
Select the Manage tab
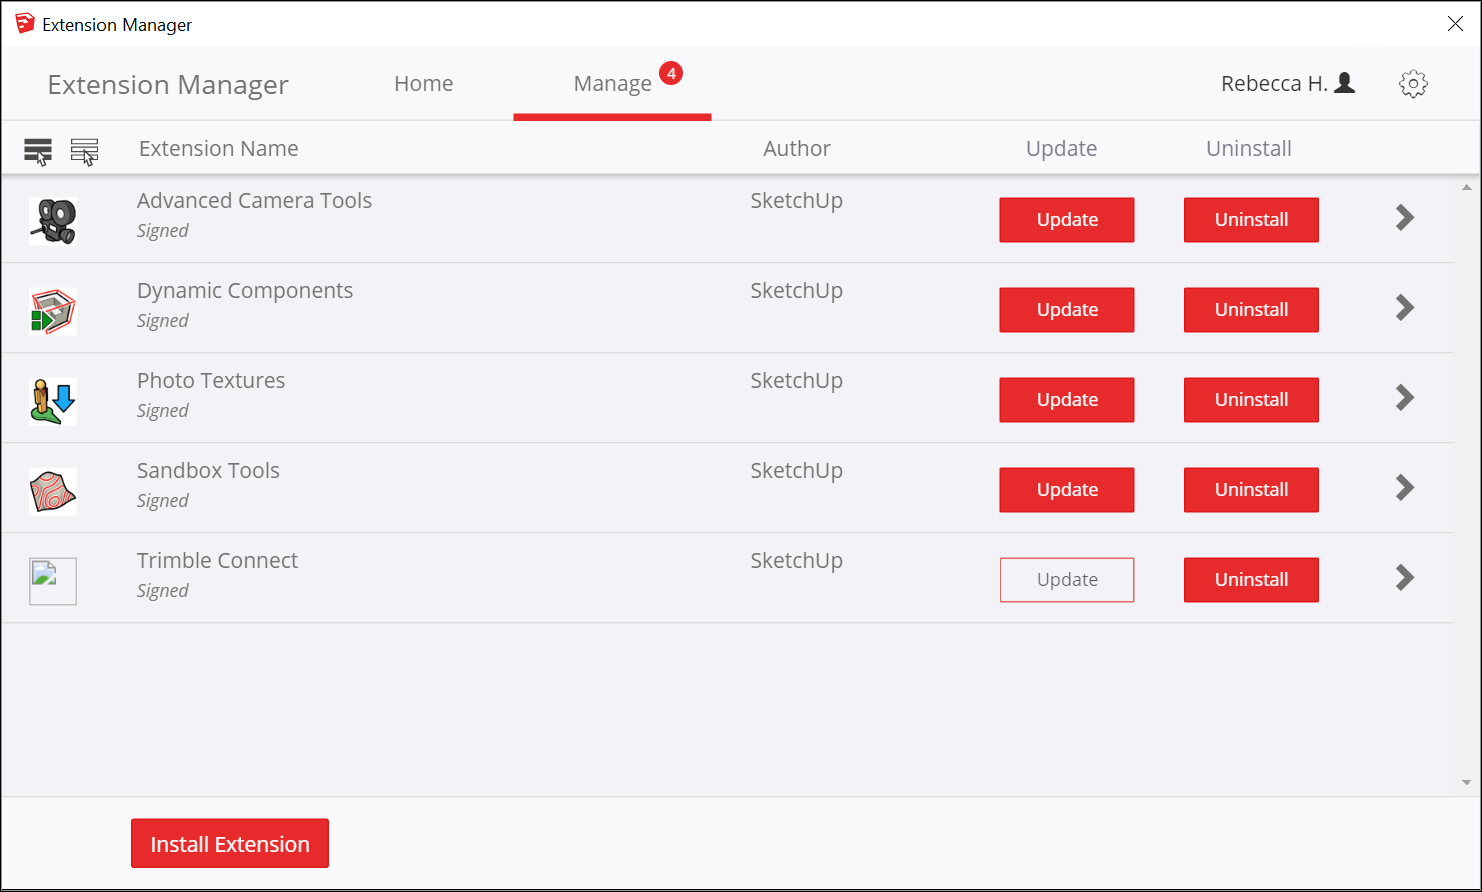coord(612,84)
